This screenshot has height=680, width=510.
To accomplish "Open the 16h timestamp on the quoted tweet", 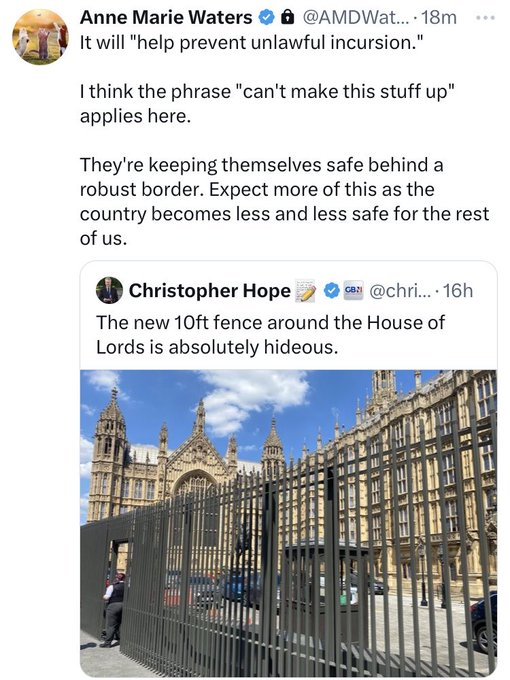I will point(458,291).
